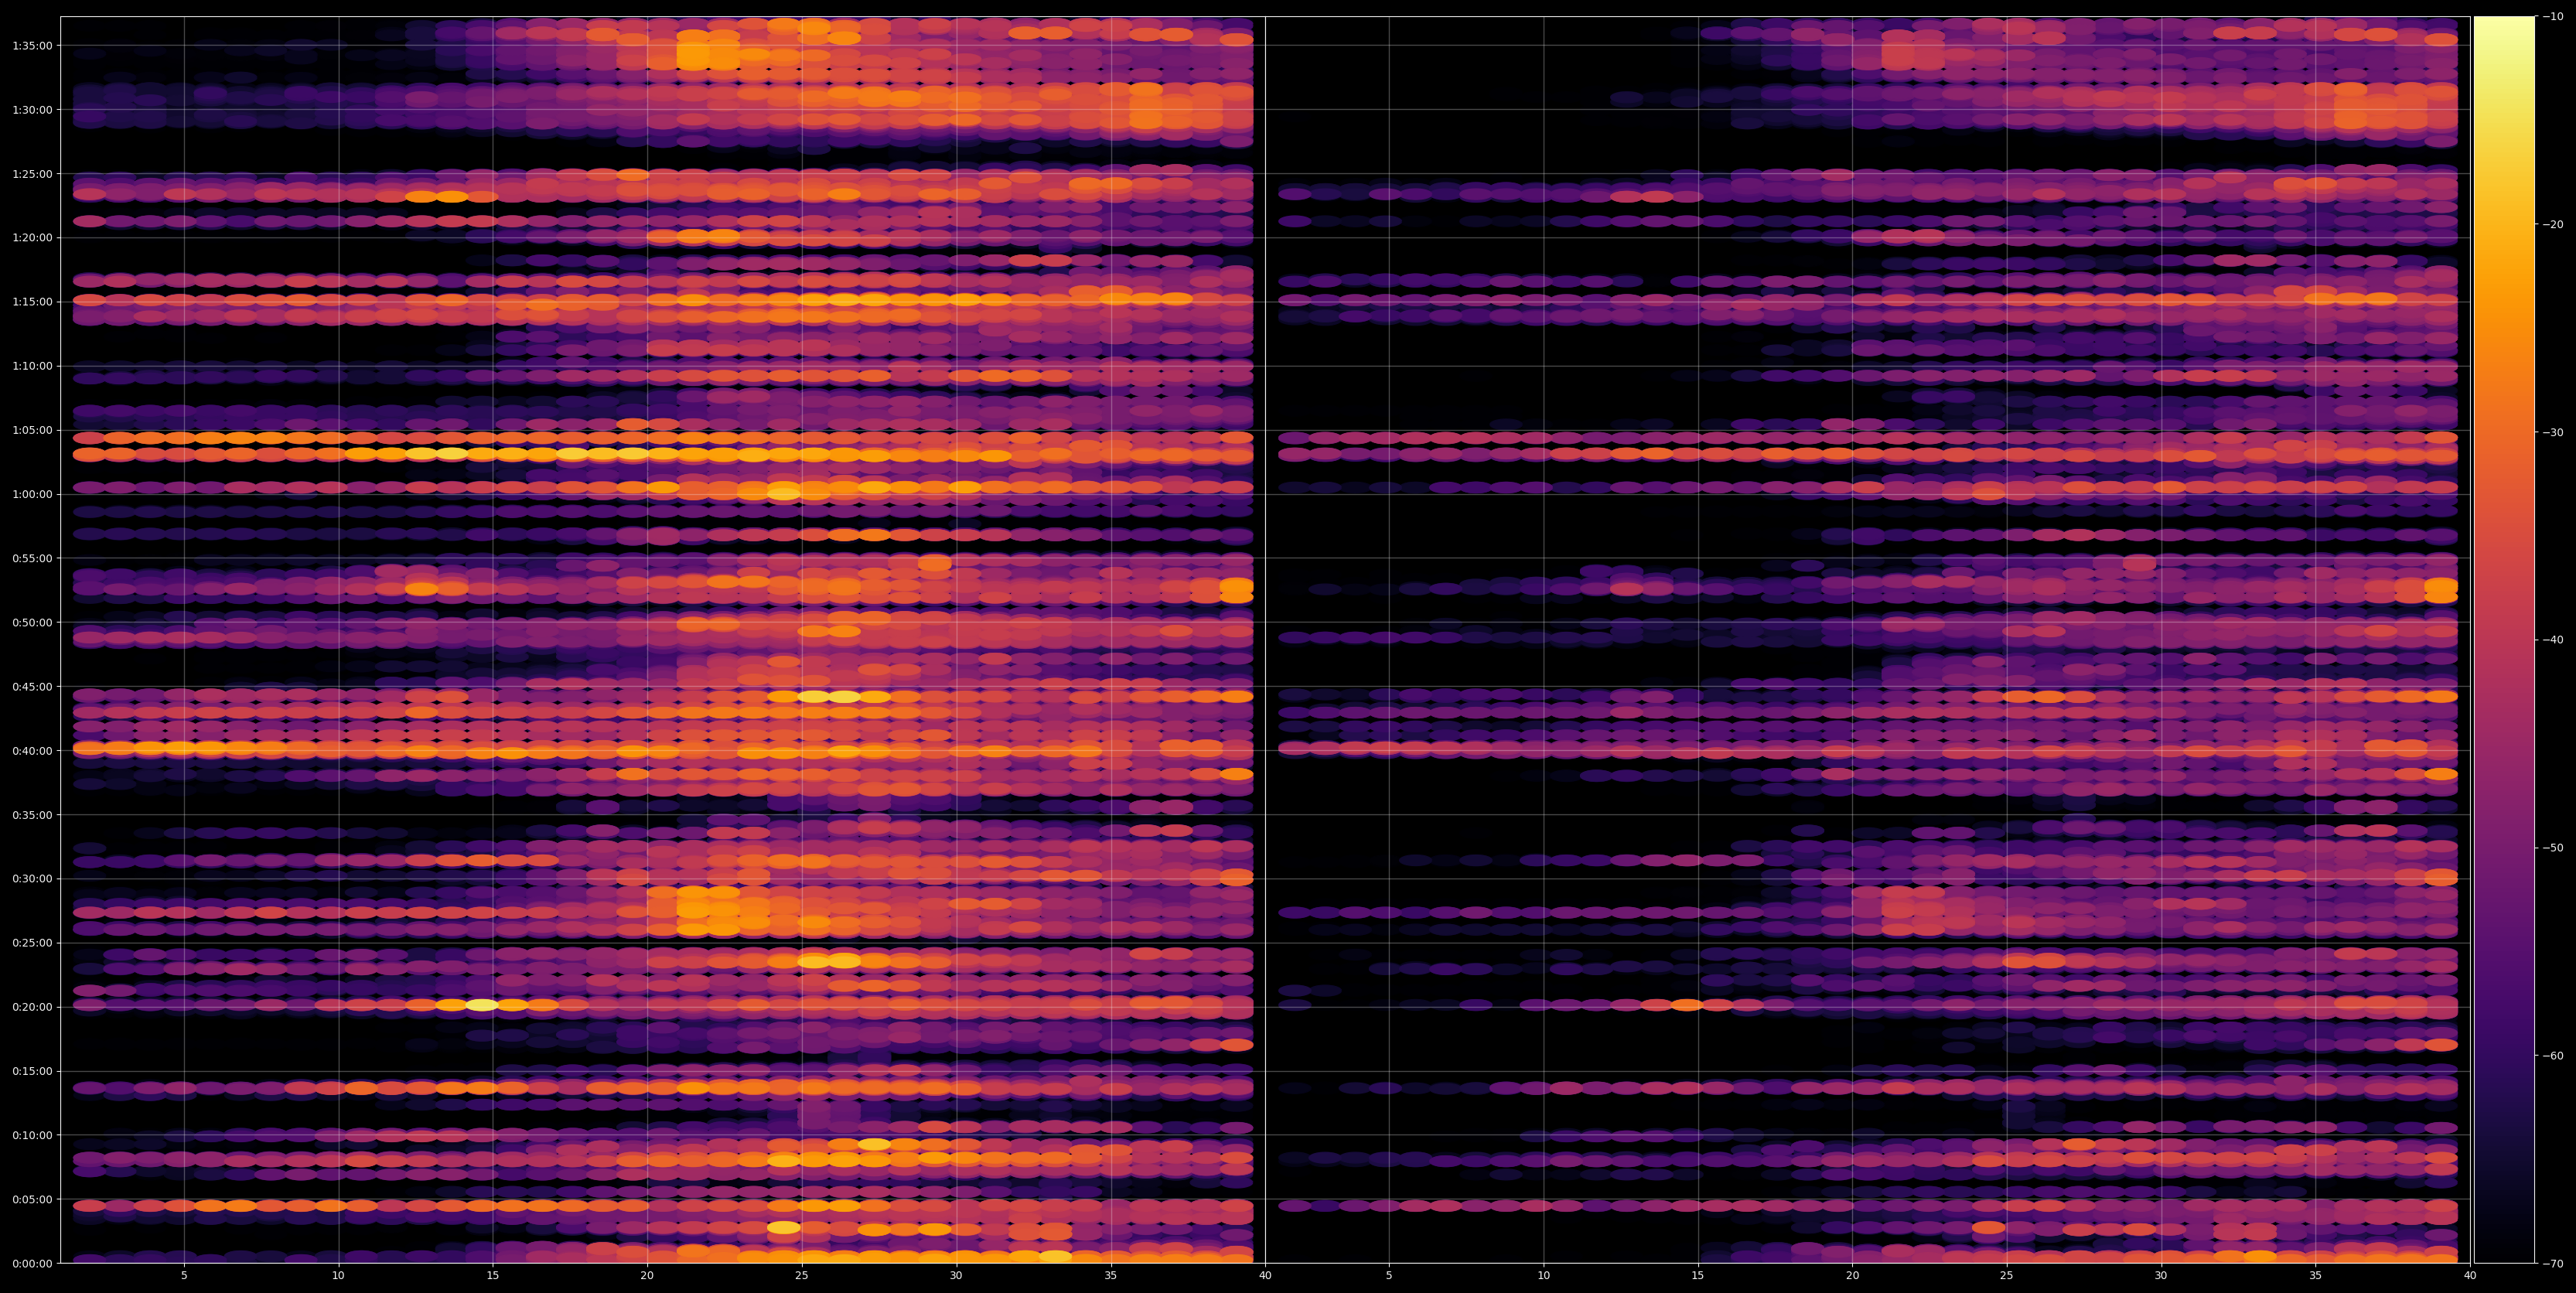Click x-axis label 35 under right heatmap
The height and width of the screenshot is (1293, 2576).
[x=2316, y=1276]
